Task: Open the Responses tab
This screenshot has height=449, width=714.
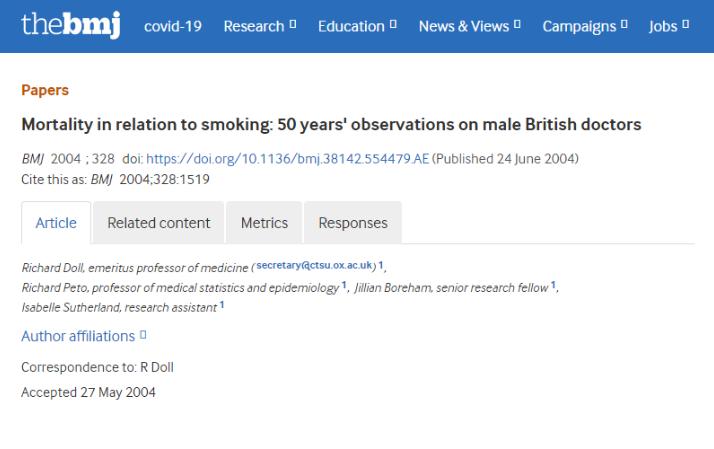Action: click(x=352, y=223)
